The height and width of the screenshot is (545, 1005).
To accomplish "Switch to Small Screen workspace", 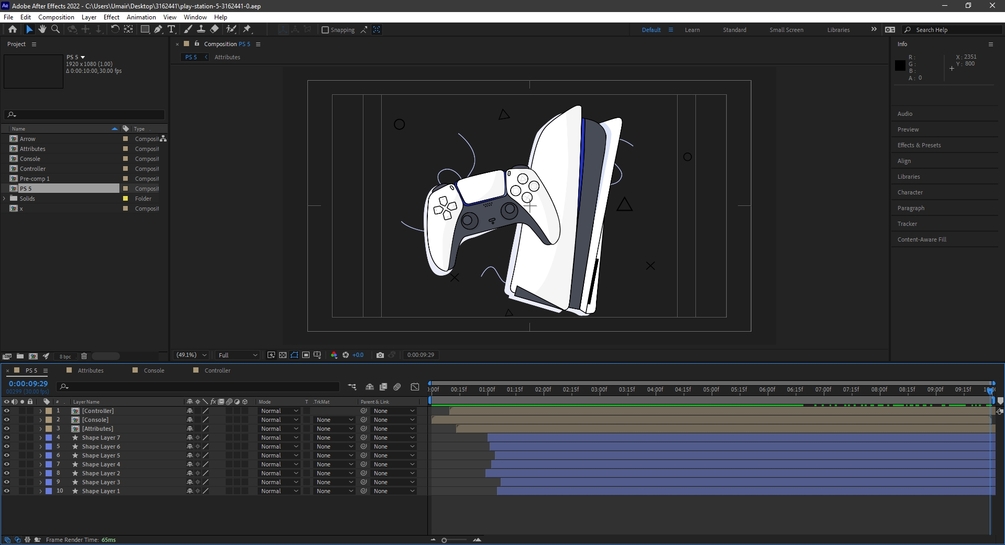I will 786,30.
